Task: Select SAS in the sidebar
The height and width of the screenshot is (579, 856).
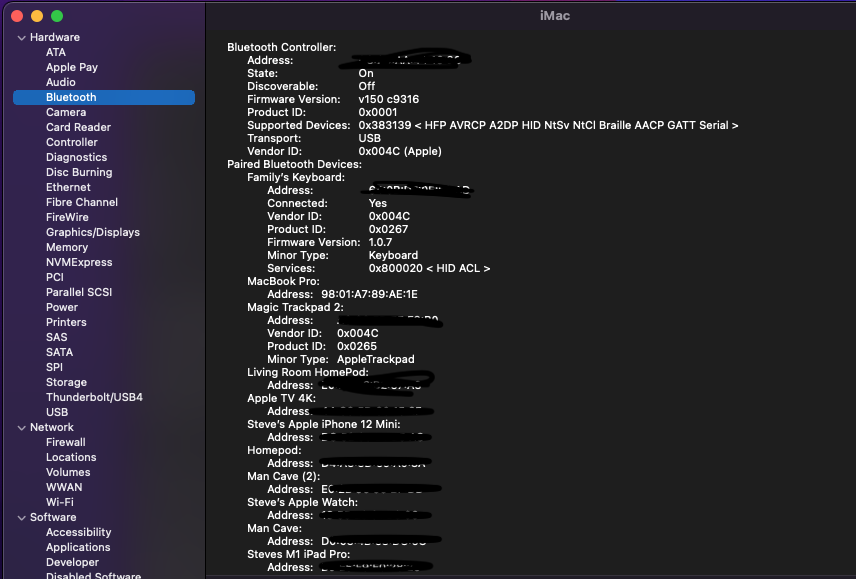Action: click(x=56, y=337)
